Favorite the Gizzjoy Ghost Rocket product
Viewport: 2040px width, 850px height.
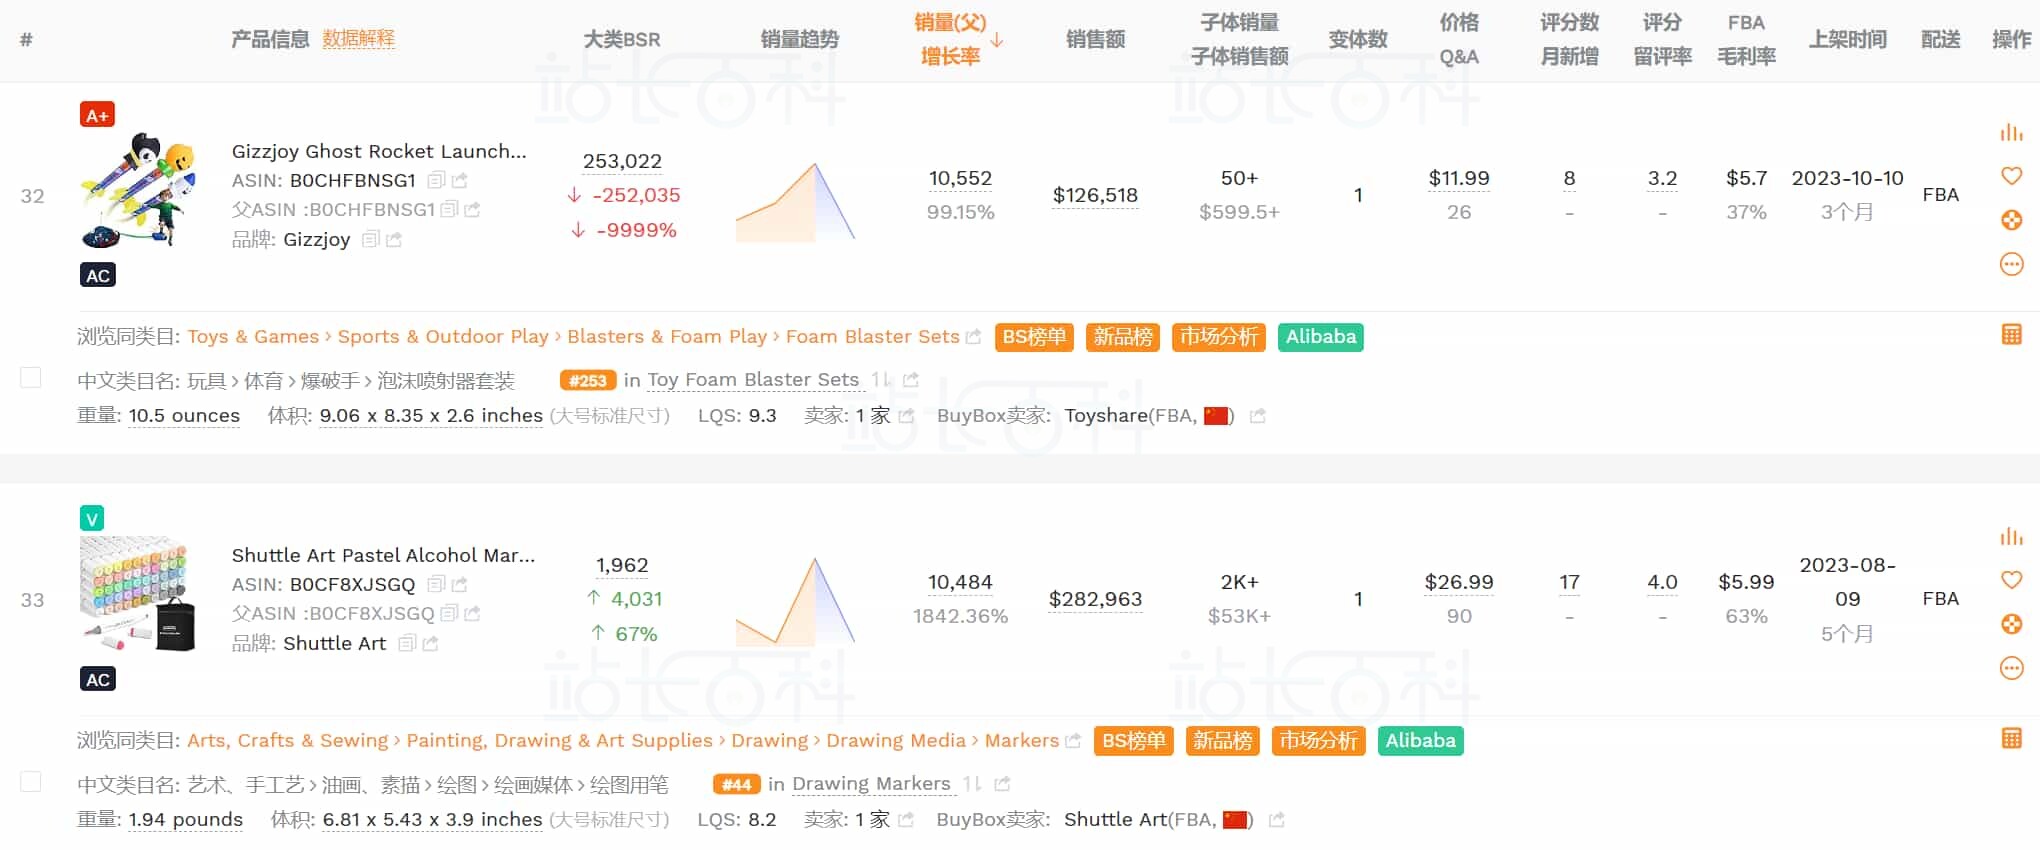click(x=2011, y=176)
